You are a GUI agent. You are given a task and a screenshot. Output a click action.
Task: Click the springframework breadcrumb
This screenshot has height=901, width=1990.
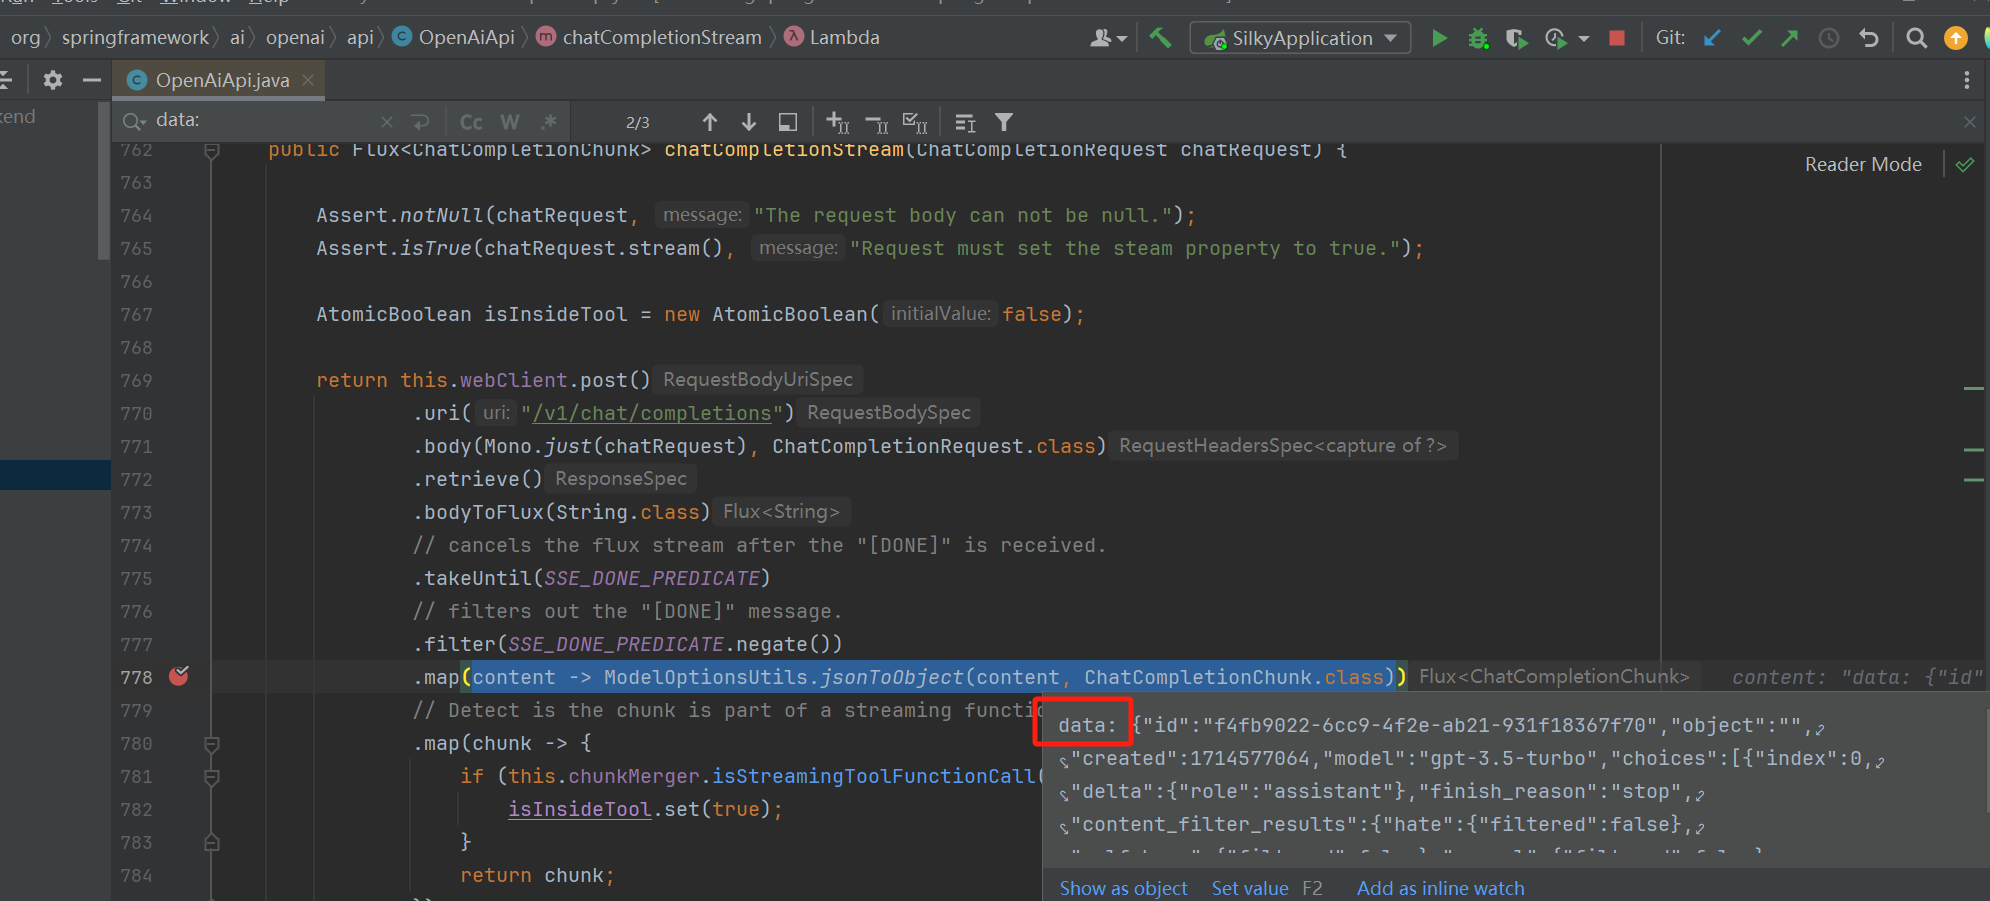click(135, 37)
